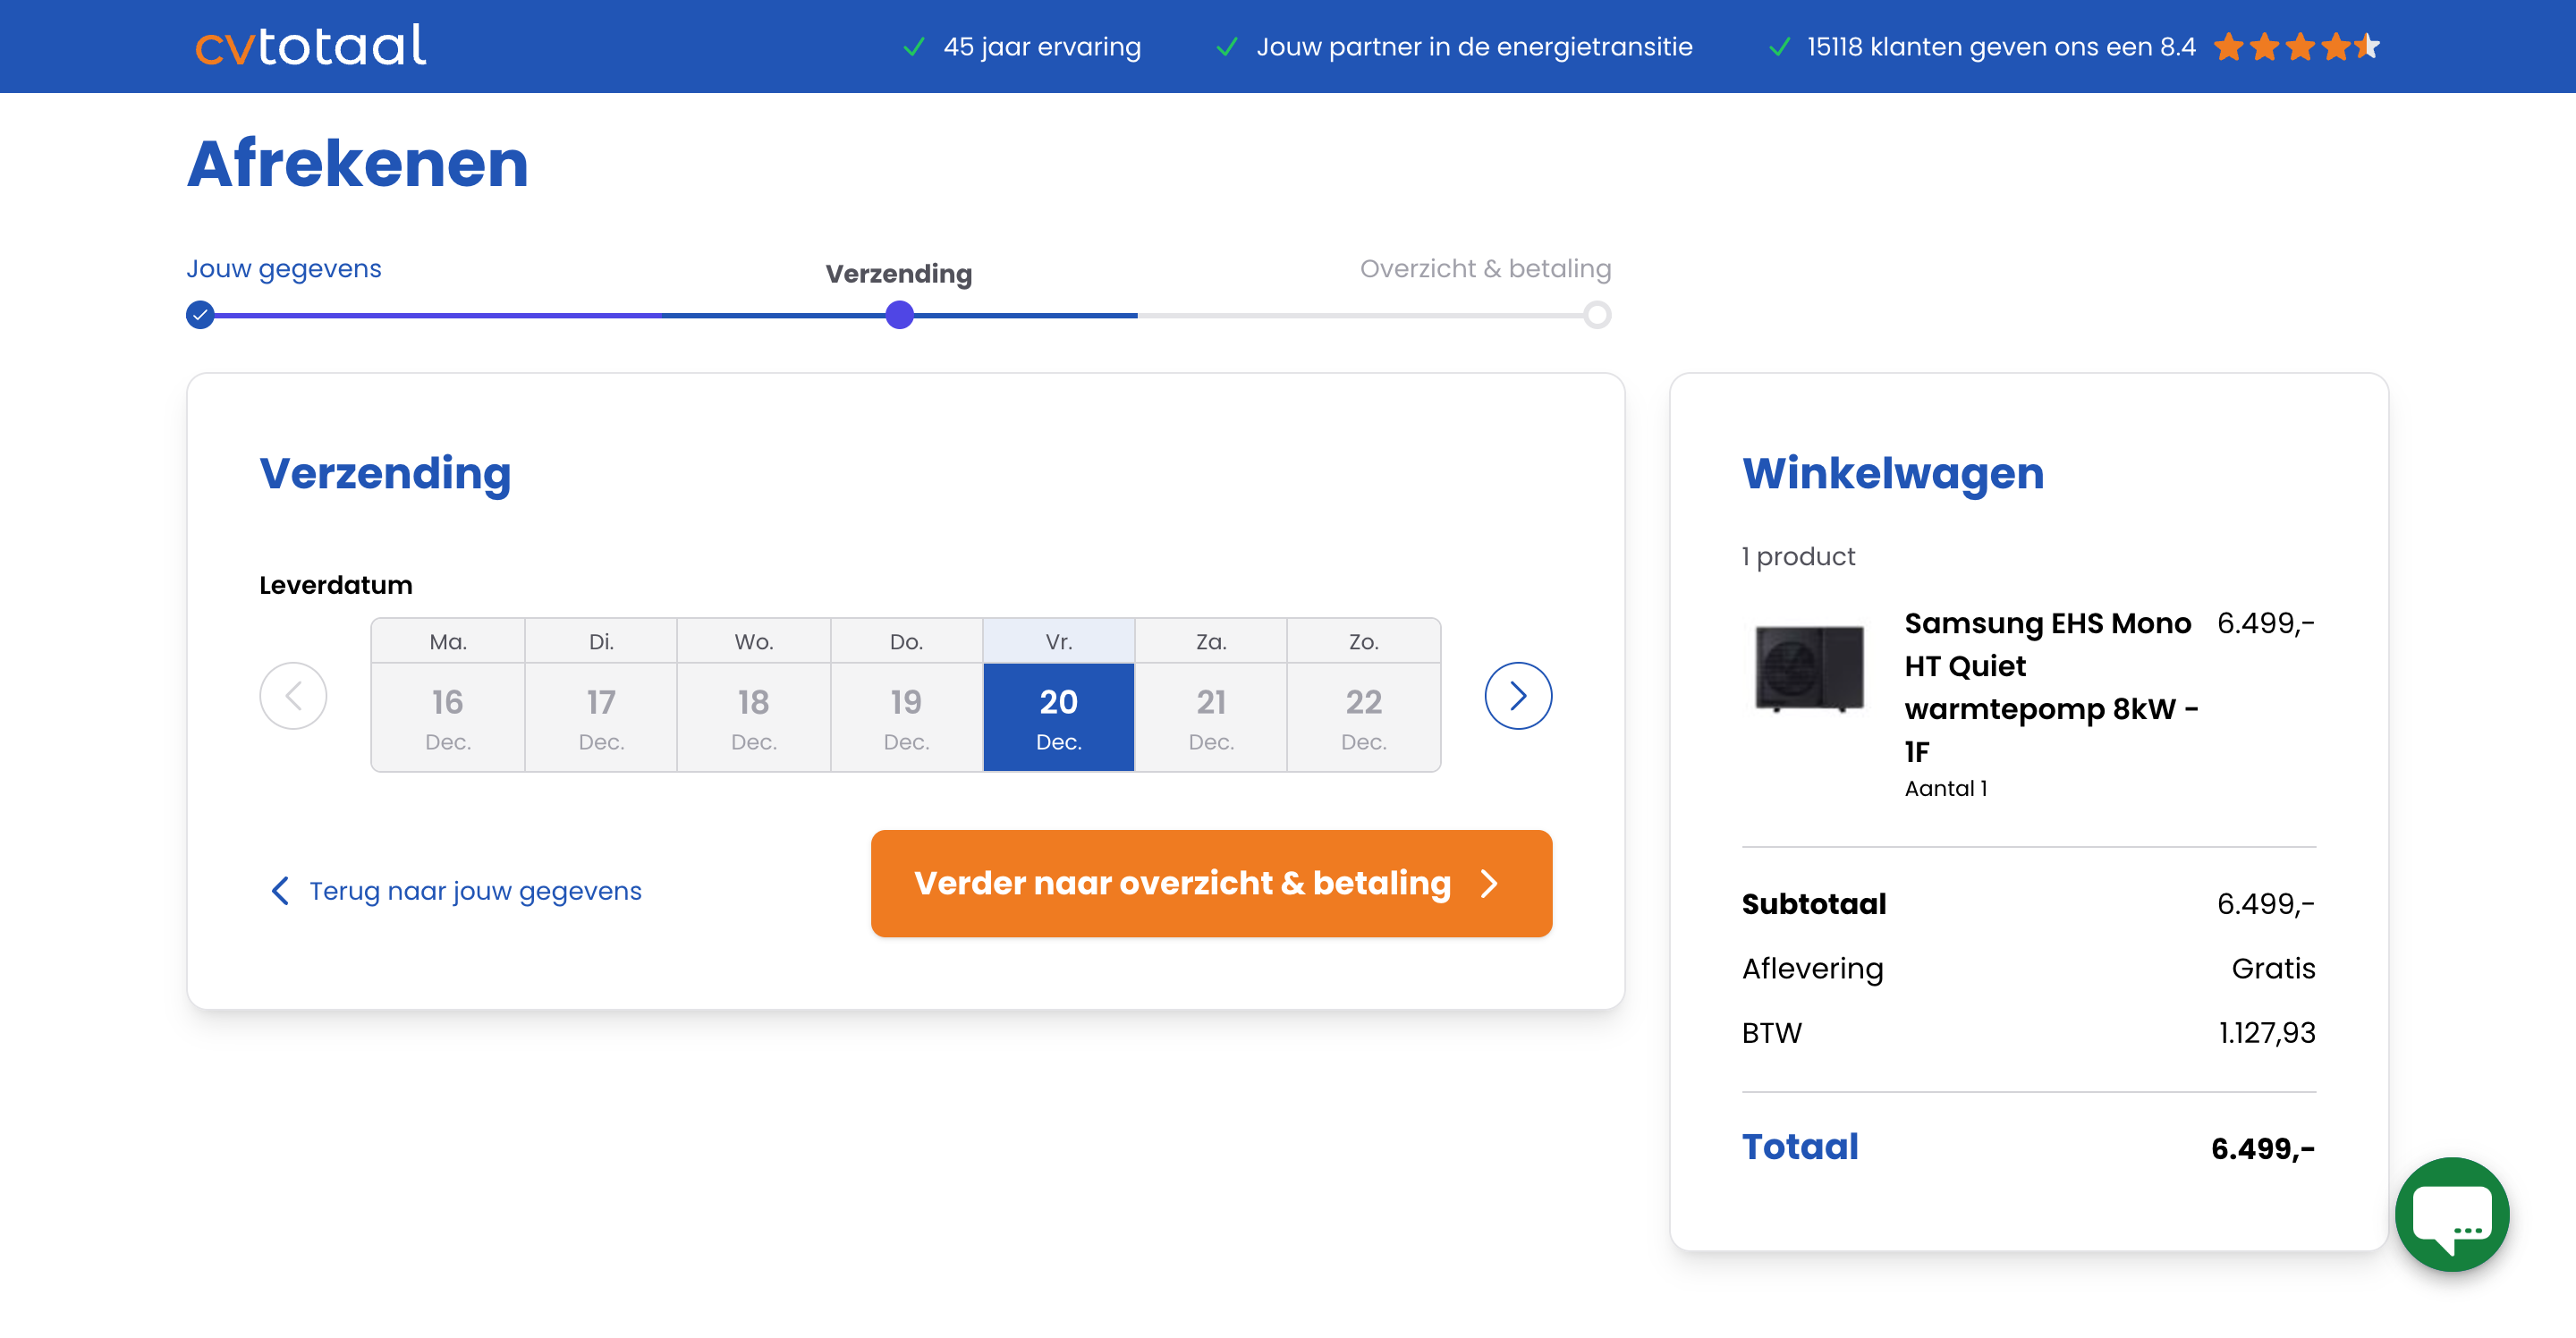Image resolution: width=2576 pixels, height=1338 pixels.
Task: Show later dates with the right calendar arrow
Action: tap(1518, 694)
